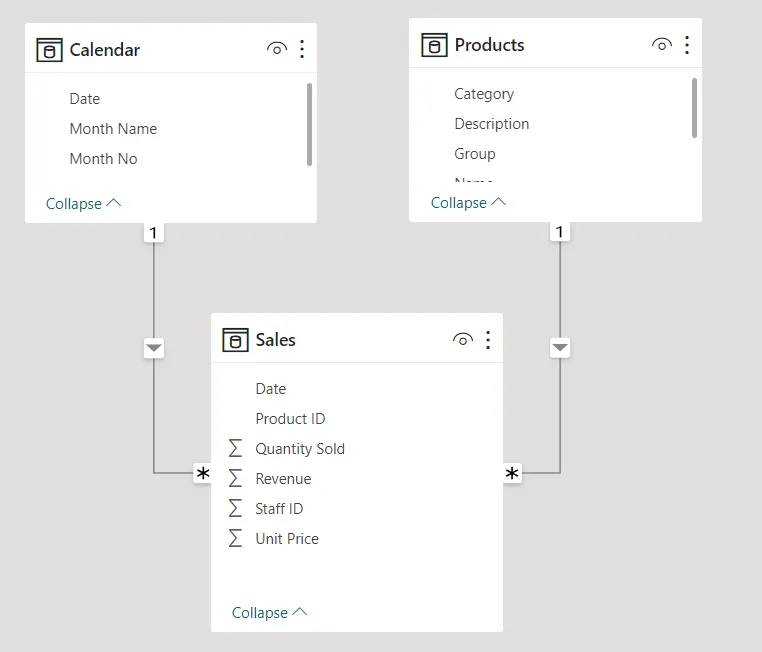Click the Calendar table's vertical scrollbar
Screen dimensions: 762x652
coord(309,124)
